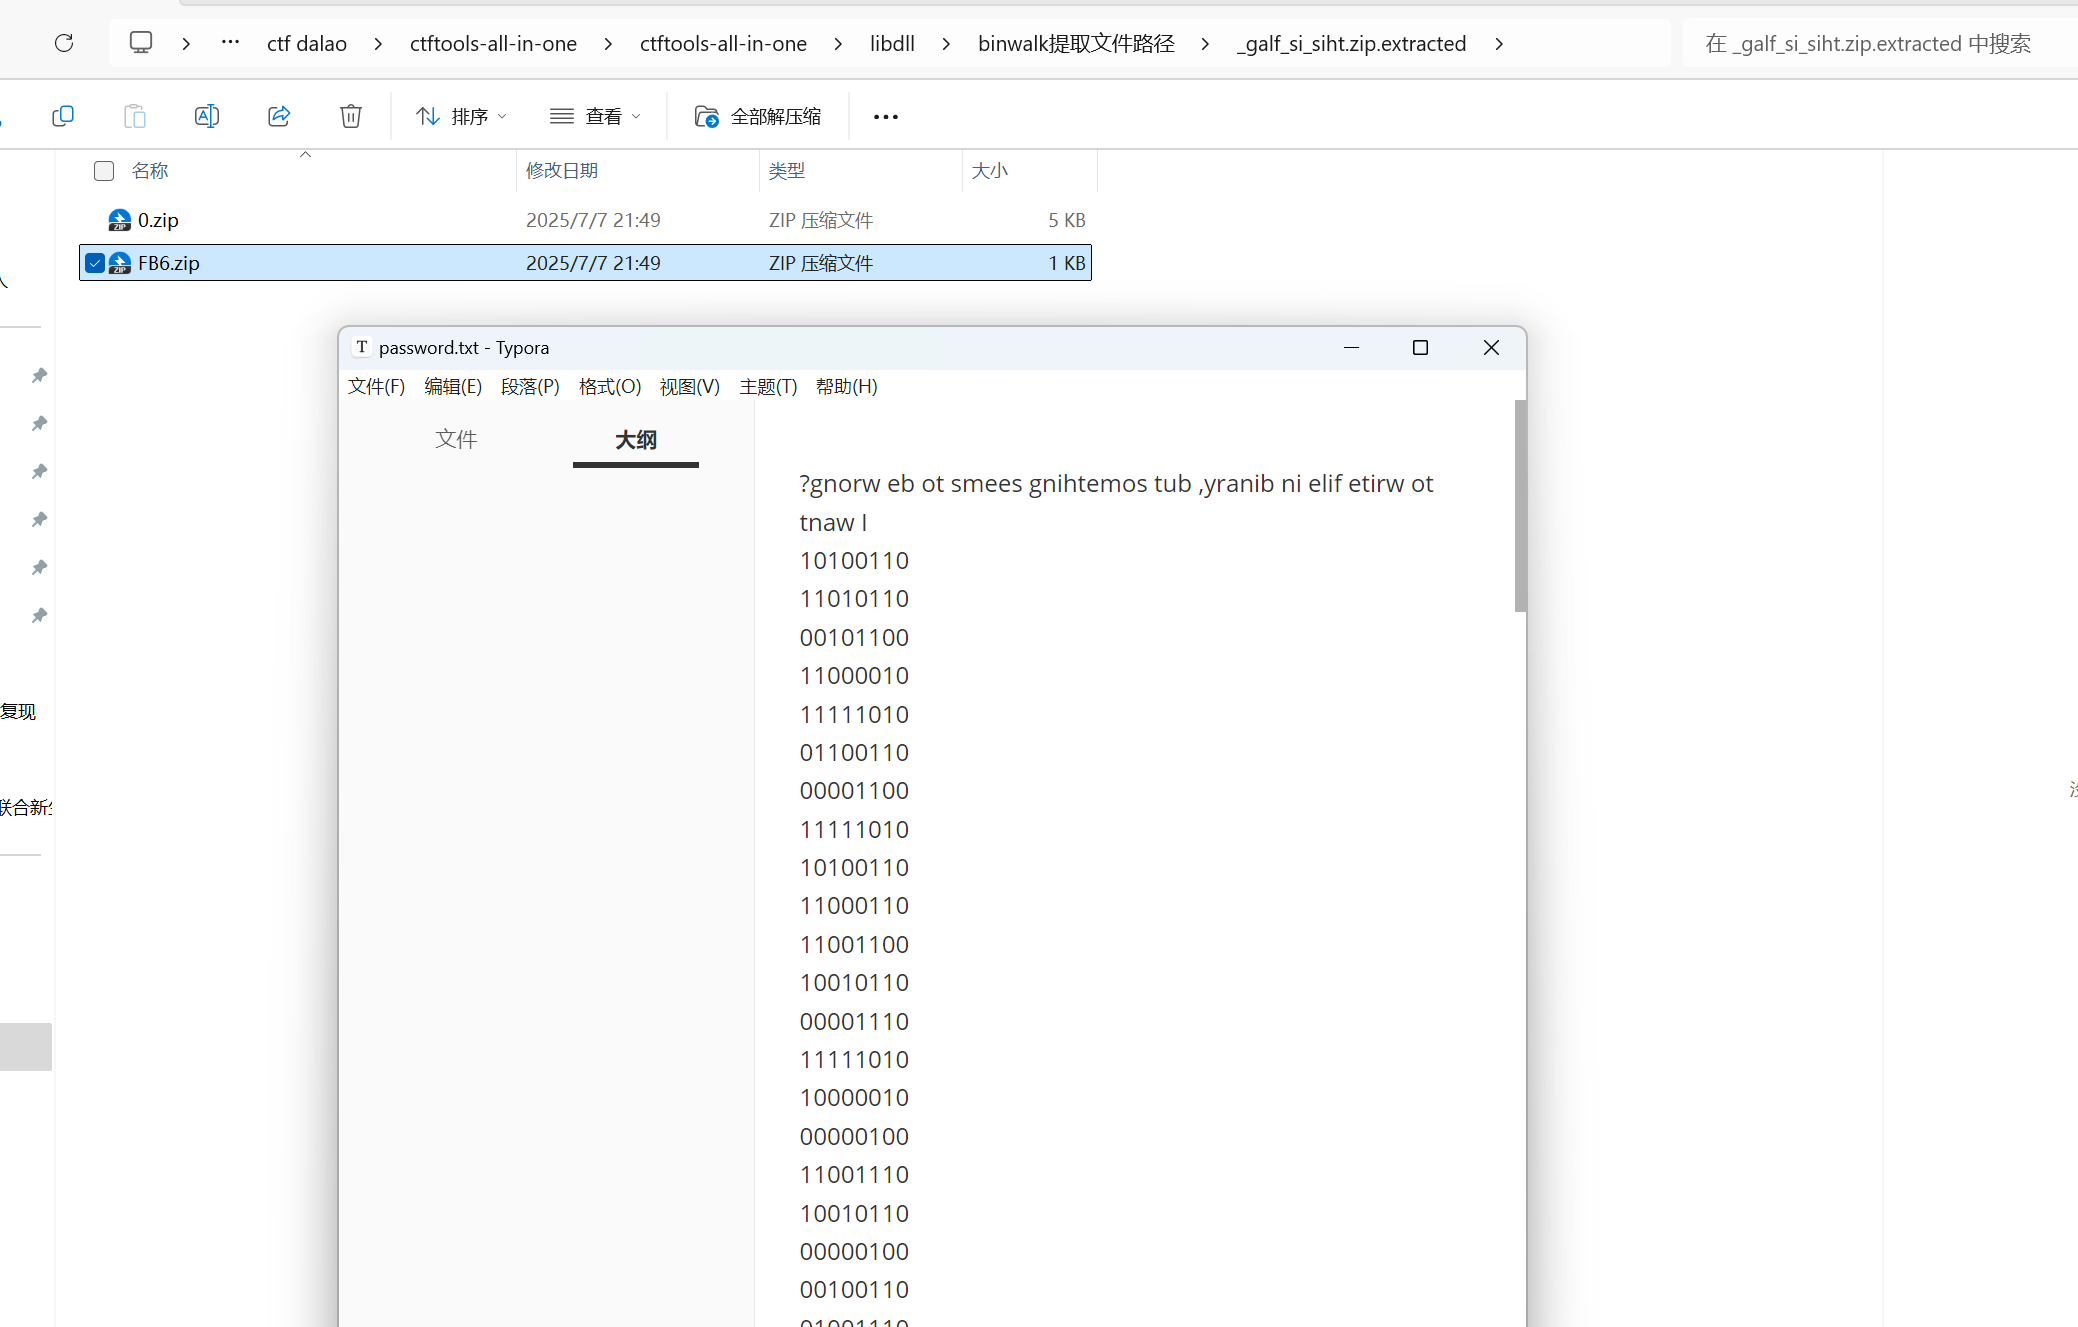The image size is (2078, 1327).
Task: Click the 0.zip file icon
Action: coord(120,220)
